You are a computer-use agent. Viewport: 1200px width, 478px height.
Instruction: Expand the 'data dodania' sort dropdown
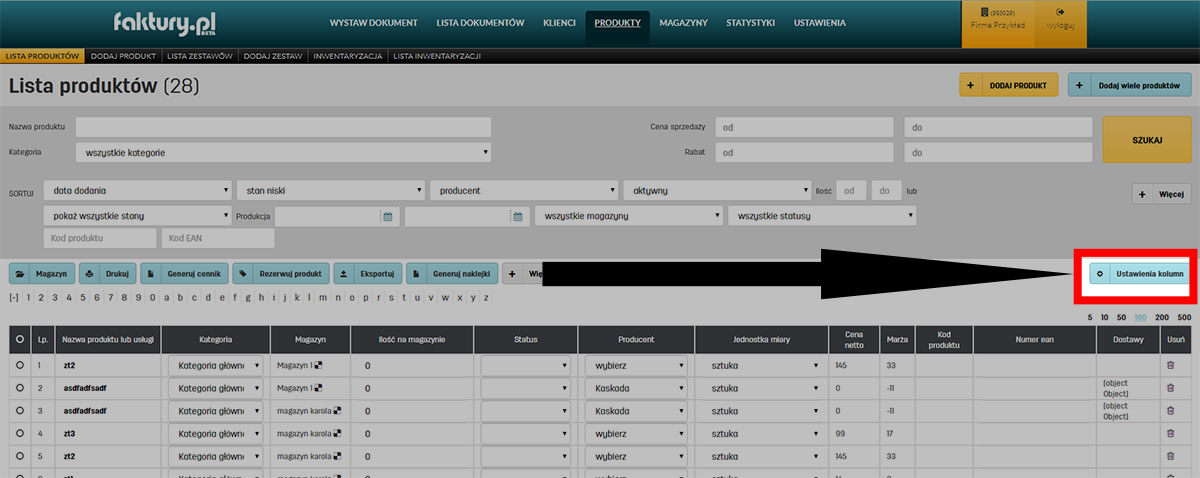coord(137,190)
